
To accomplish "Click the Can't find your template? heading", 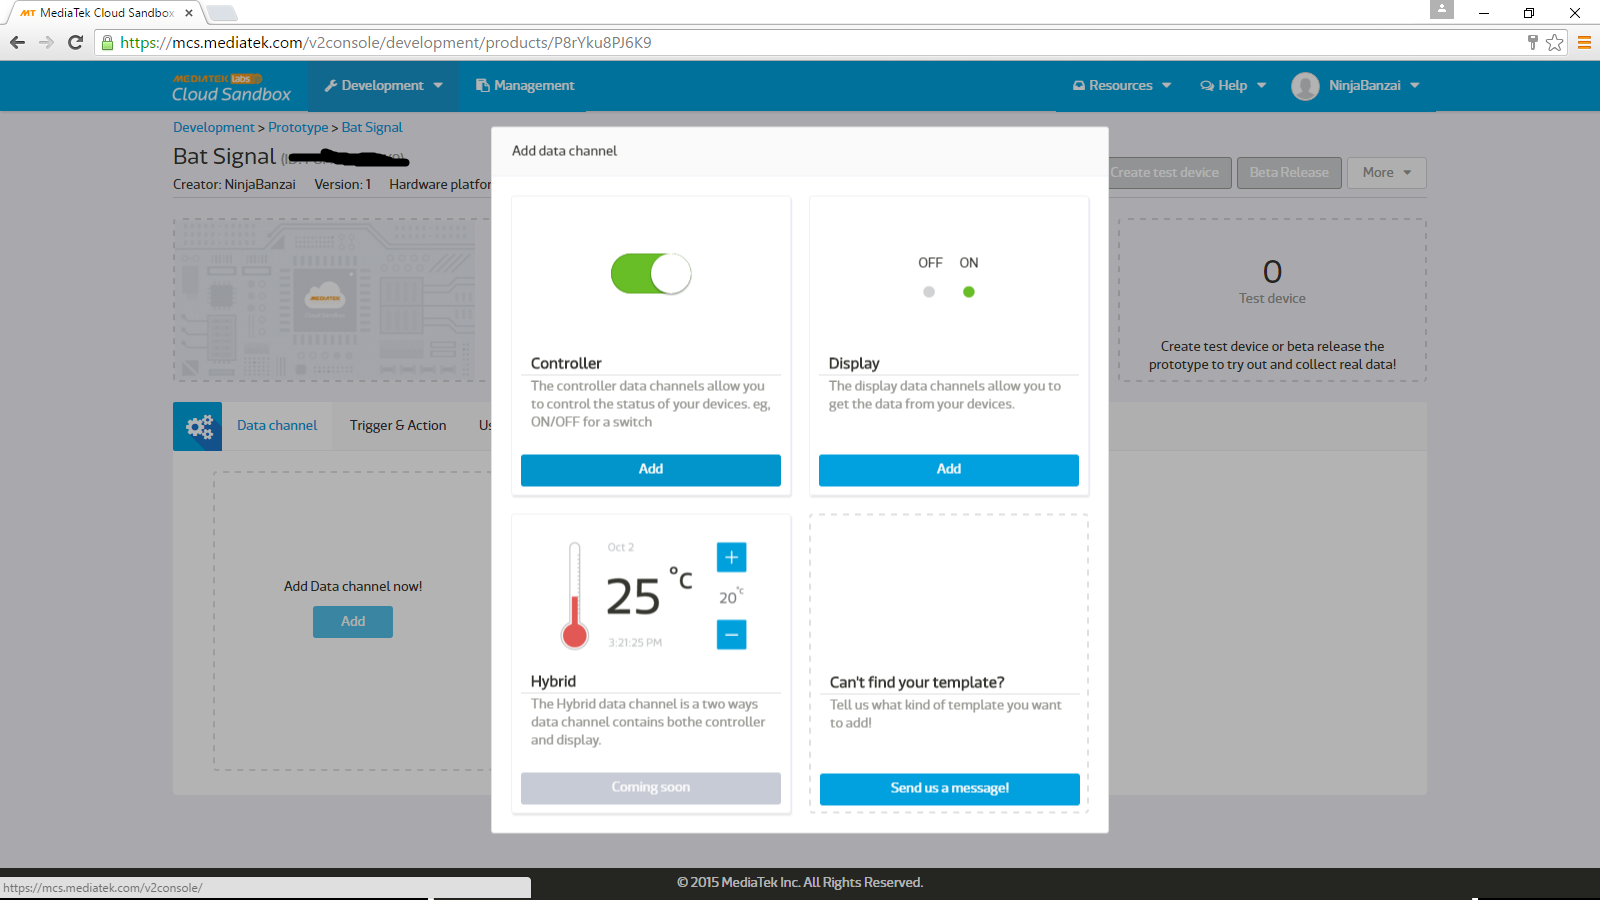I will (x=917, y=682).
